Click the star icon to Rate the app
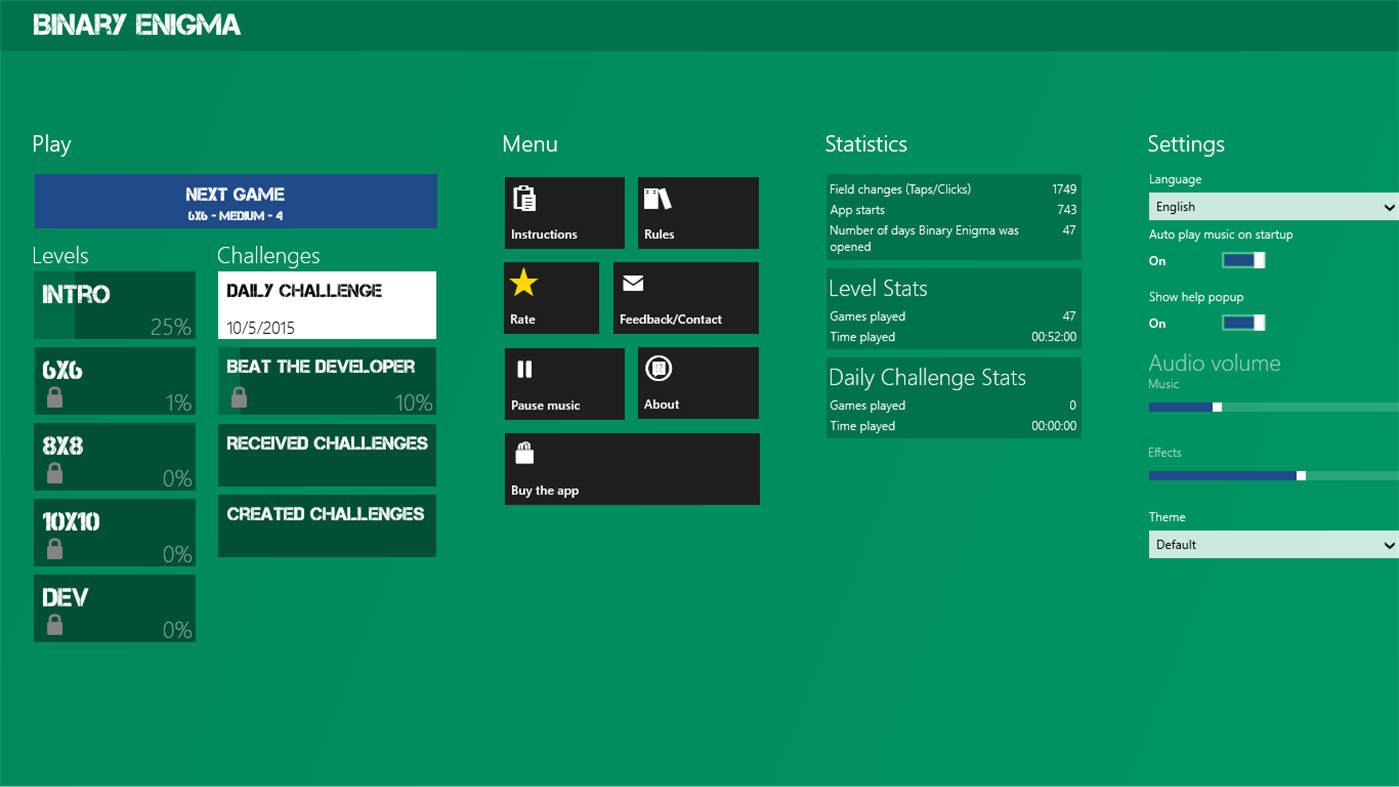This screenshot has width=1399, height=787. pyautogui.click(x=523, y=284)
